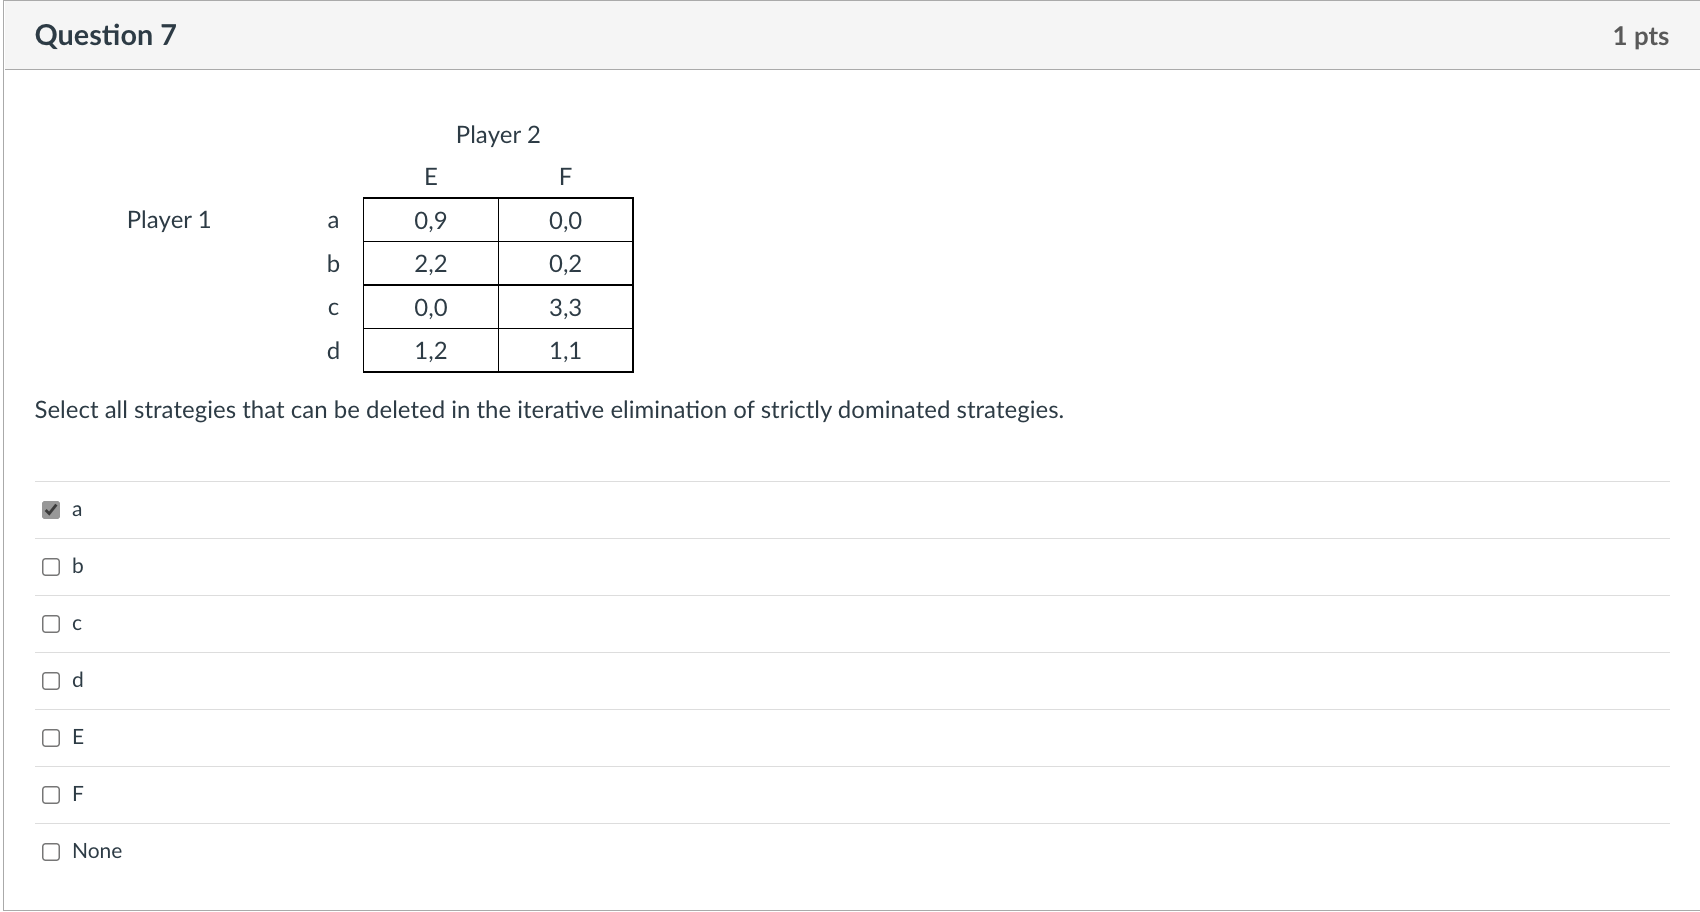Click the 'Player 2' table header
The width and height of the screenshot is (1700, 912).
498,135
